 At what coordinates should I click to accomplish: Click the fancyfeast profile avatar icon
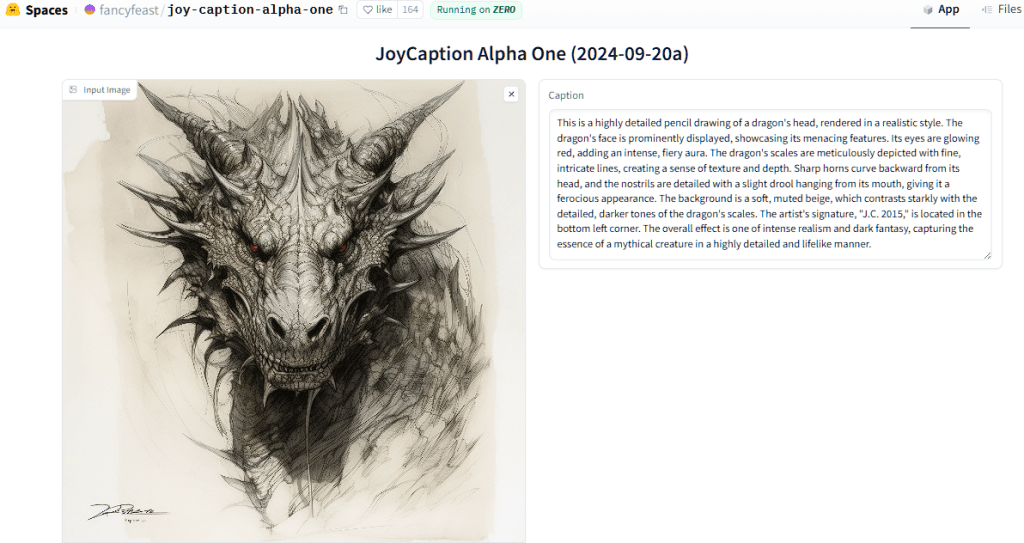click(90, 10)
